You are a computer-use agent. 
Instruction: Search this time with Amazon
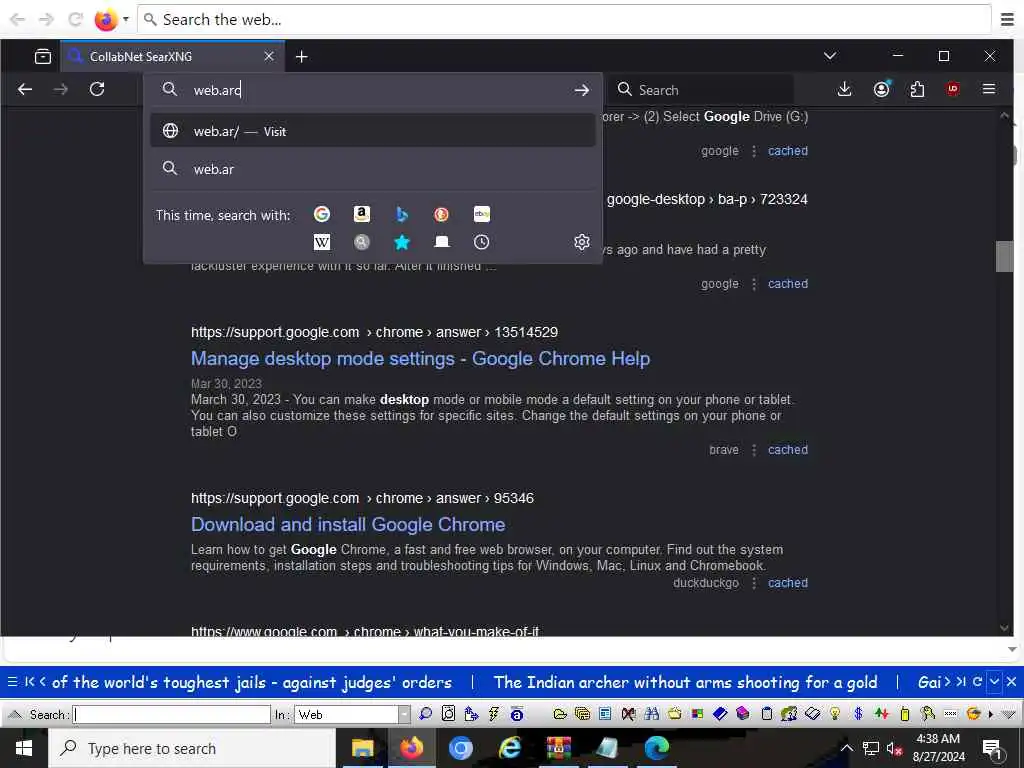click(362, 214)
